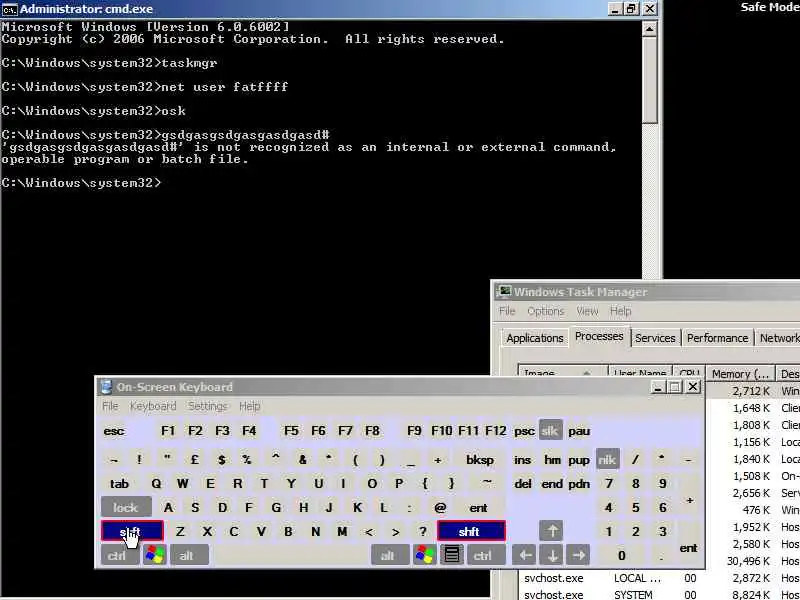800x600 pixels.
Task: Toggle the left ctrl key on On-Screen Keyboard
Action: click(120, 555)
